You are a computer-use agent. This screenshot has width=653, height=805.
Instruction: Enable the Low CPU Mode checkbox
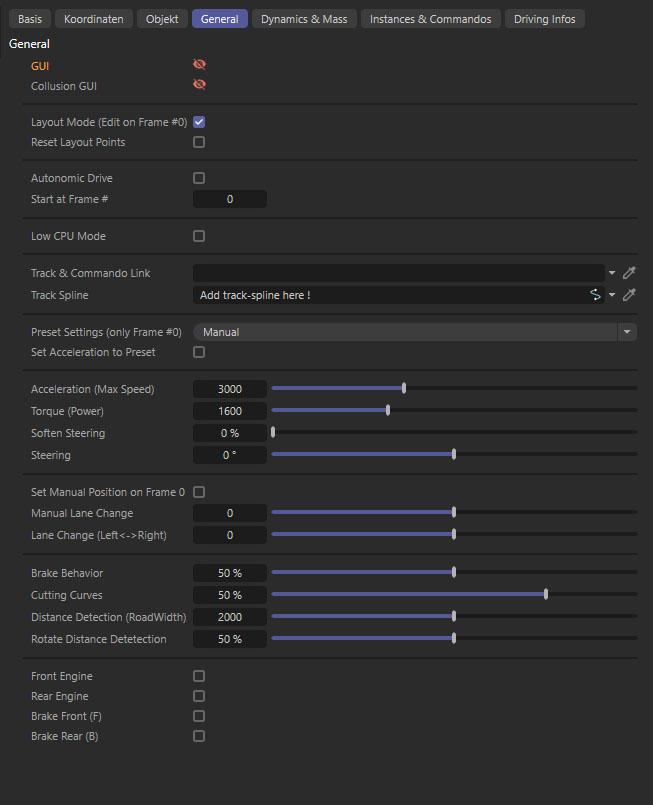pos(199,236)
